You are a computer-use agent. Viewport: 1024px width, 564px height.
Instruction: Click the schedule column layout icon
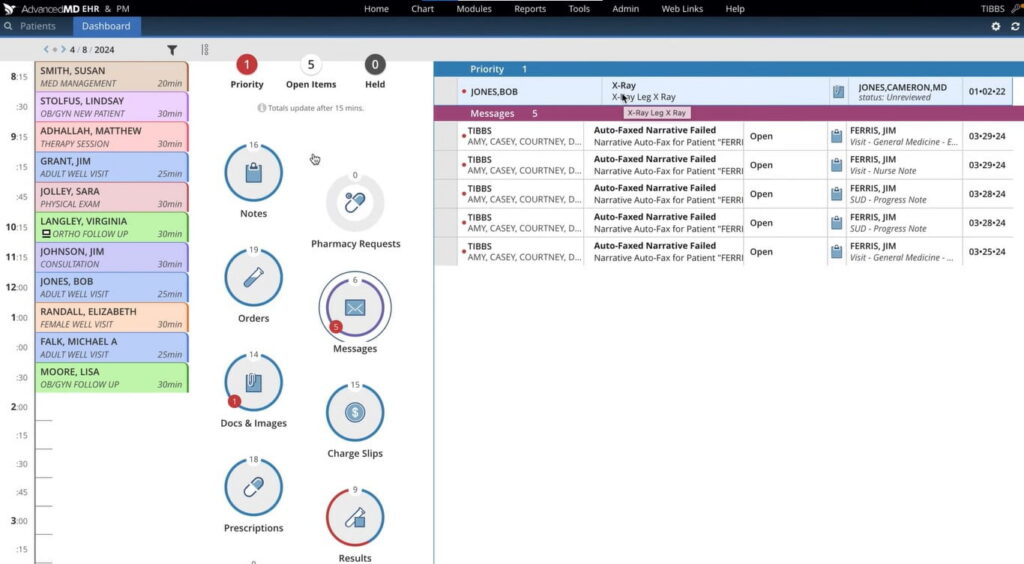(x=204, y=50)
